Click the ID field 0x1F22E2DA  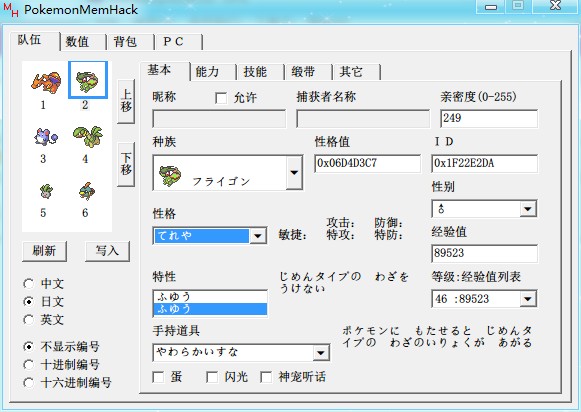484,164
